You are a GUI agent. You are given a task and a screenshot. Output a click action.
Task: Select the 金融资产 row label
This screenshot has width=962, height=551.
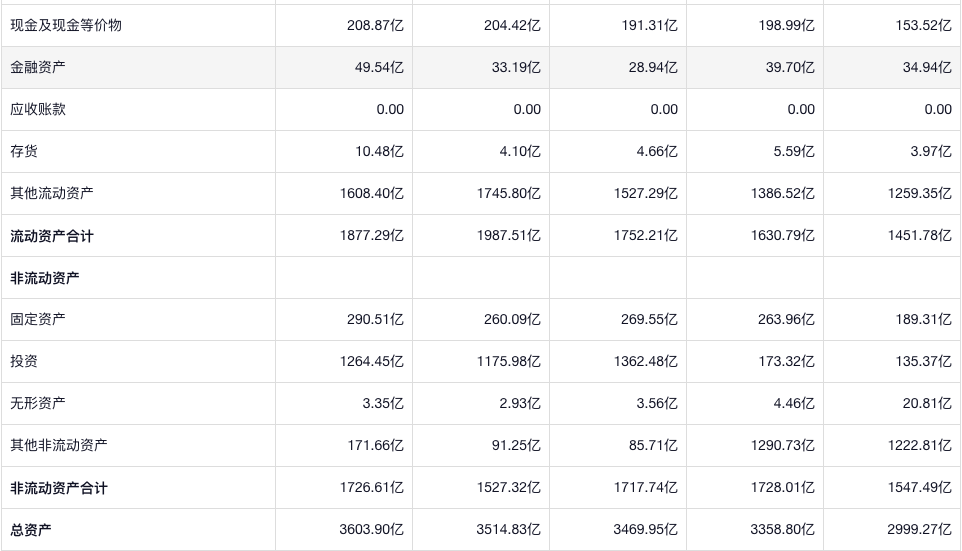40,67
